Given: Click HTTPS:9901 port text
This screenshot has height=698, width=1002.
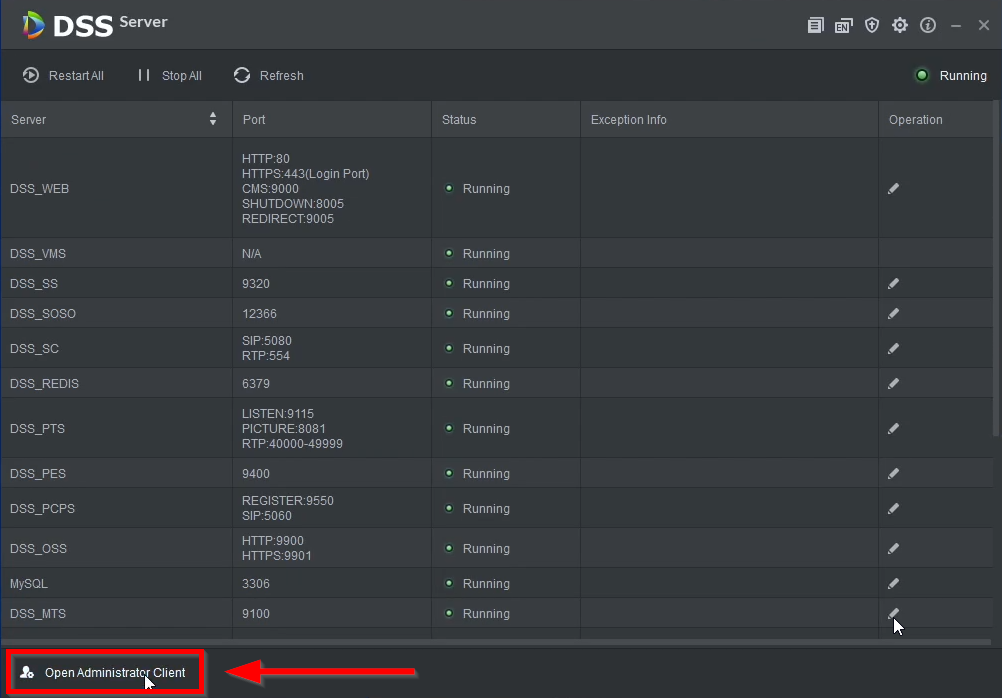Looking at the screenshot, I should [277, 556].
